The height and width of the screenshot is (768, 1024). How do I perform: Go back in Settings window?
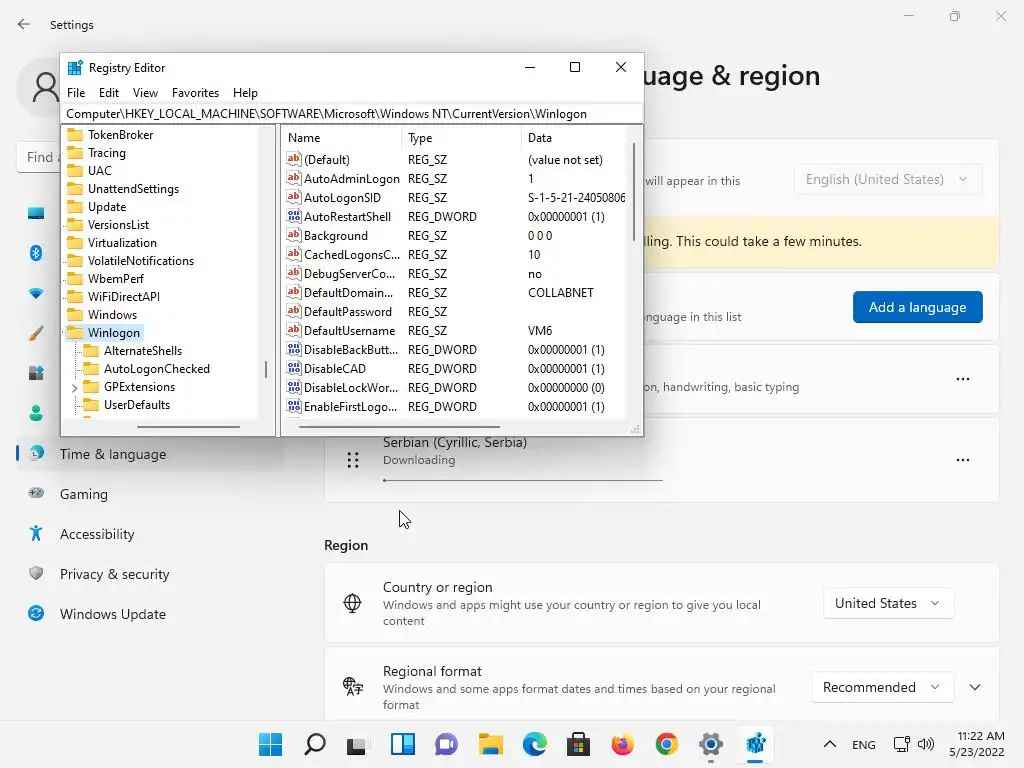(x=24, y=24)
